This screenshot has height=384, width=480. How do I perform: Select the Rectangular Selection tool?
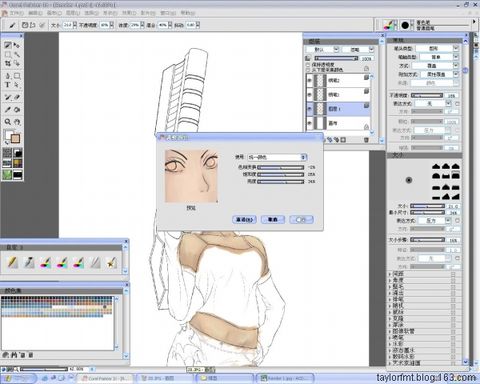(x=8, y=54)
